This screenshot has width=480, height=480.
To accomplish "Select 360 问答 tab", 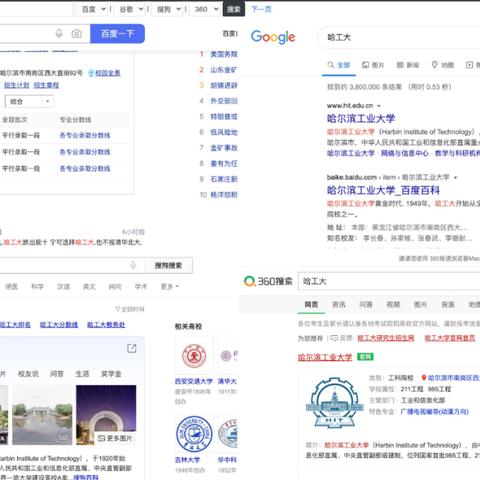I will click(366, 304).
